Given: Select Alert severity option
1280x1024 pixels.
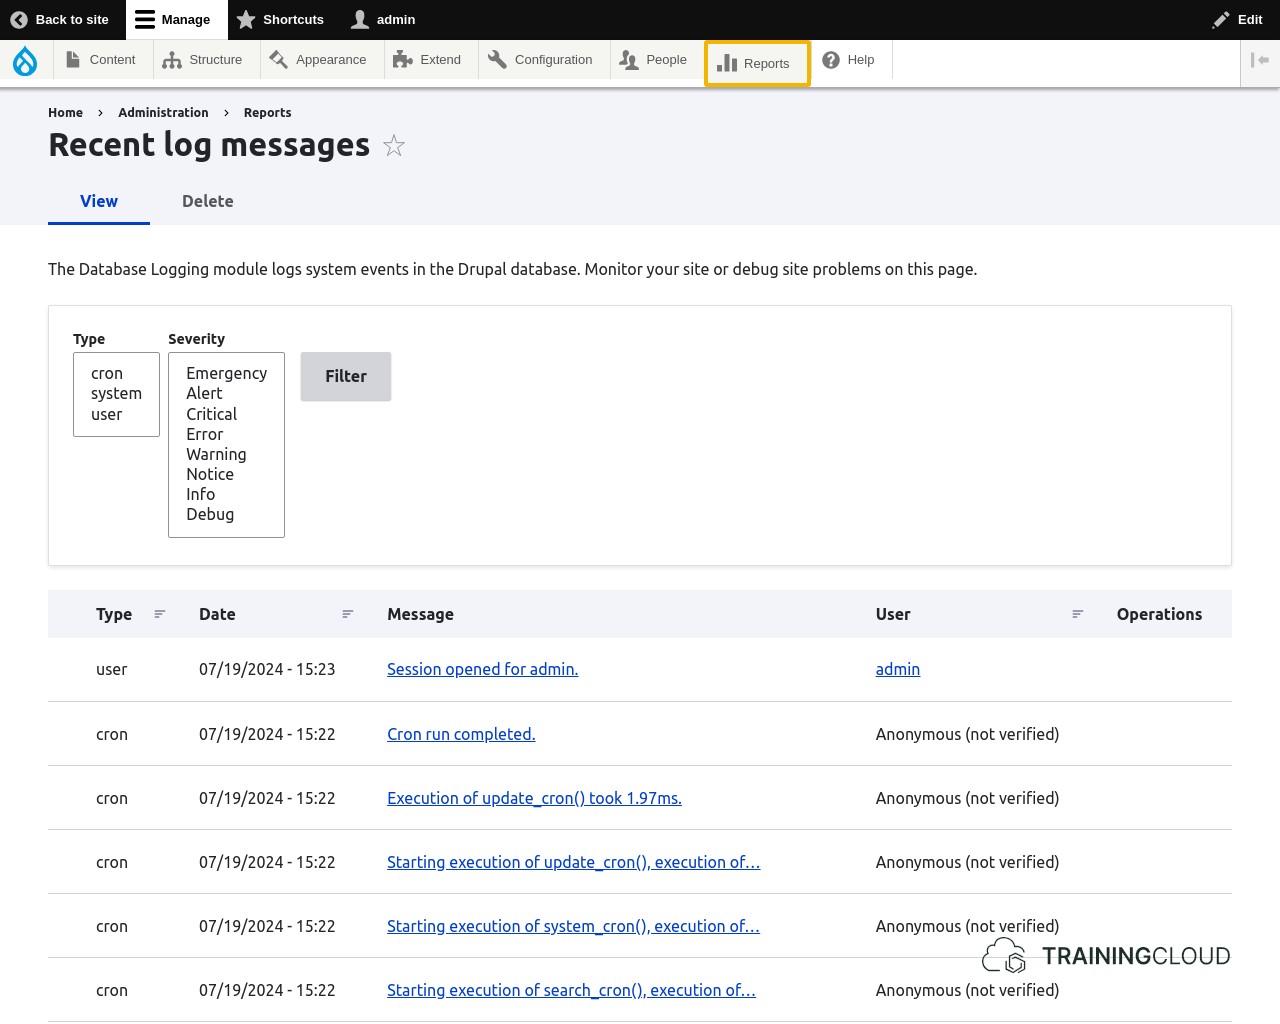Looking at the screenshot, I should coord(226,393).
